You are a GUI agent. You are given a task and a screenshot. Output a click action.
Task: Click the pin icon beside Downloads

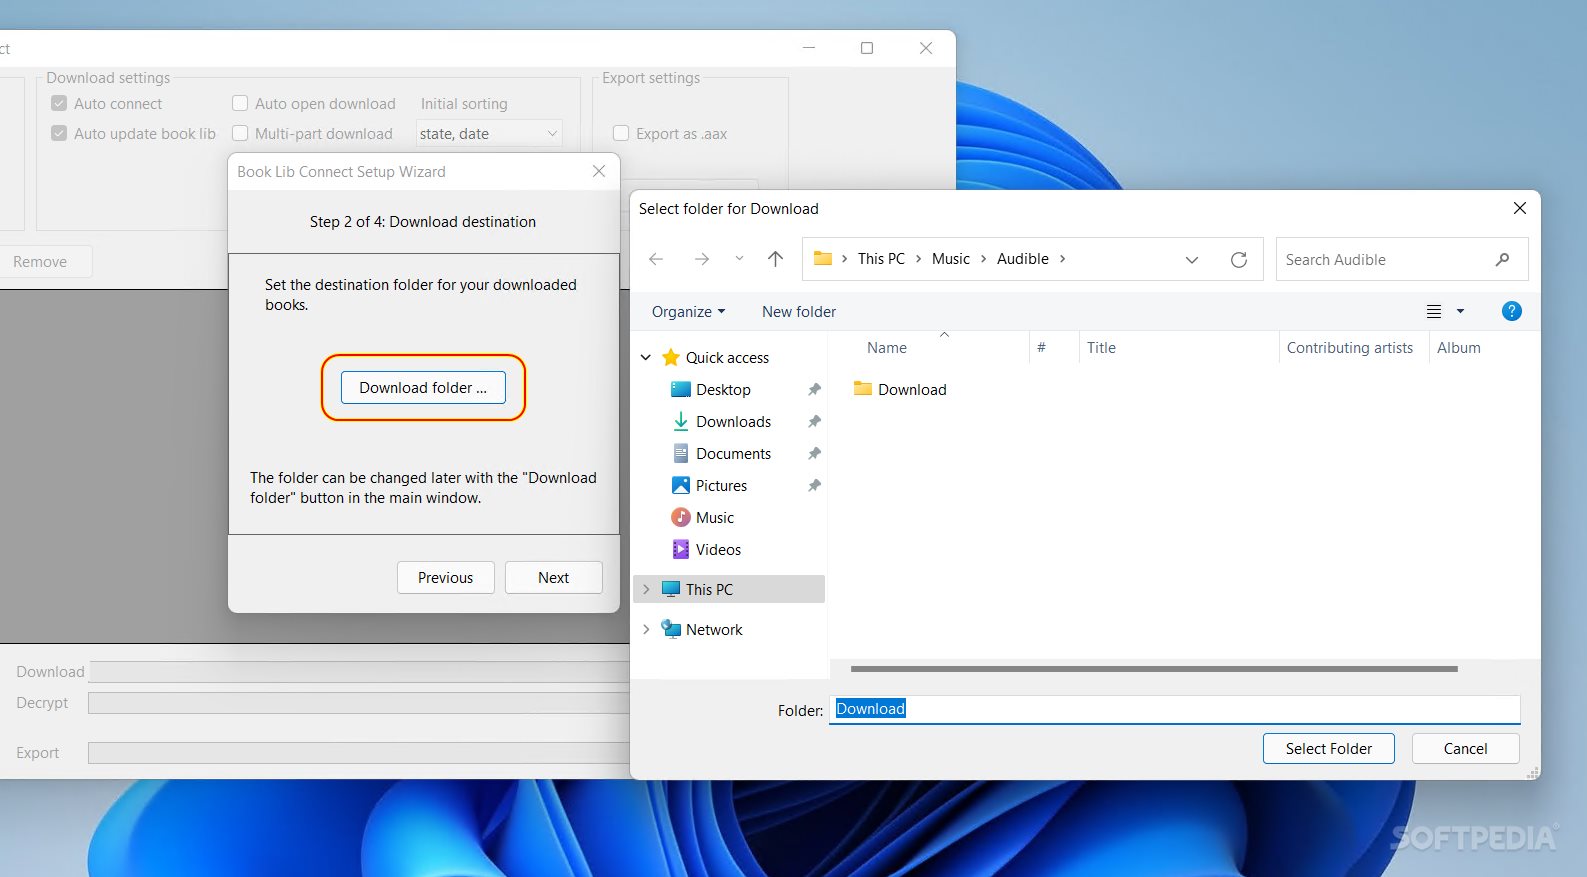point(814,421)
